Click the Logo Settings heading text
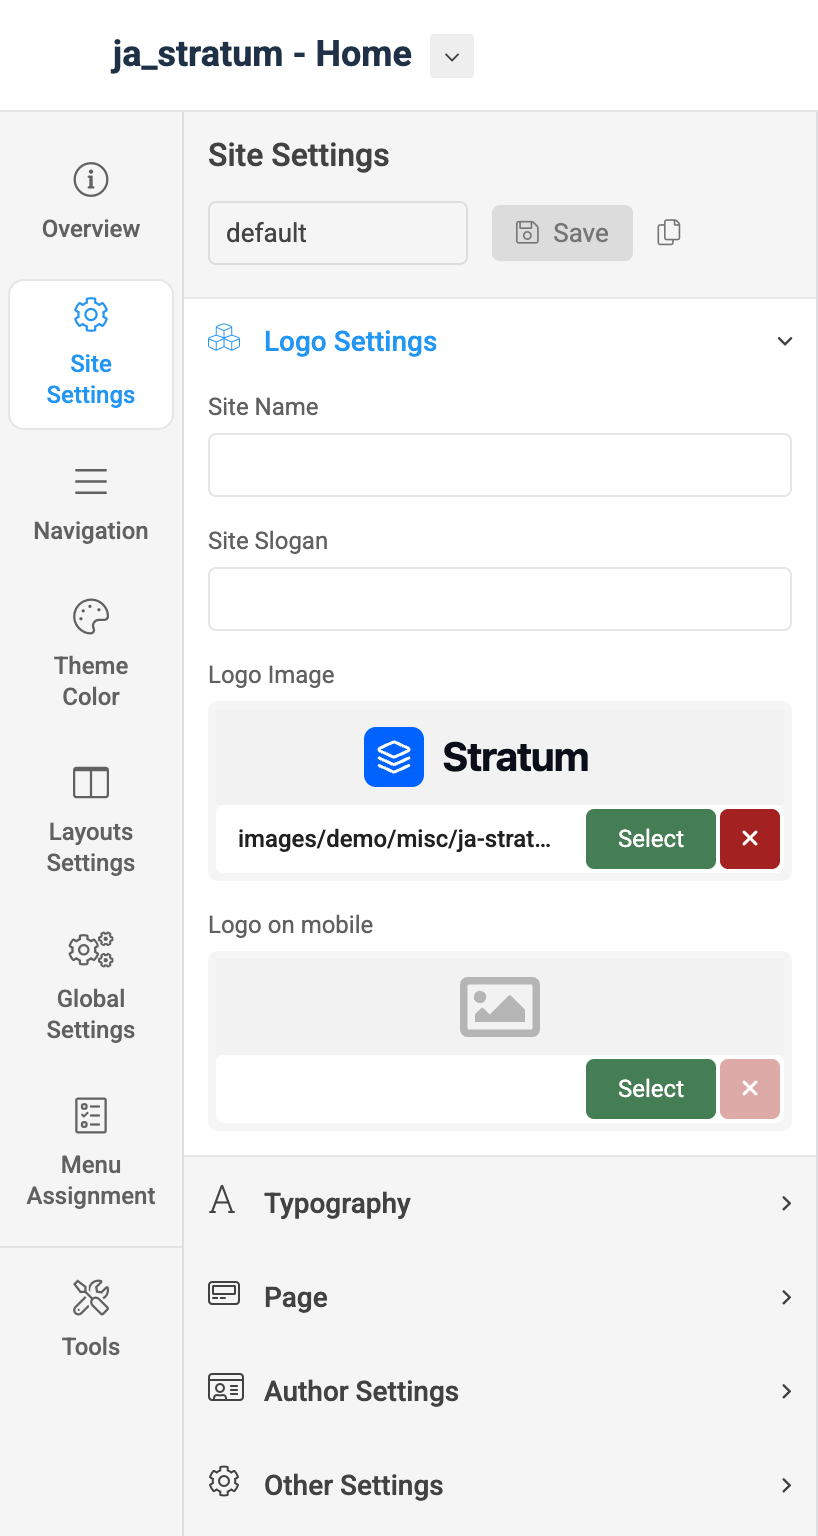The image size is (818, 1536). coord(350,342)
